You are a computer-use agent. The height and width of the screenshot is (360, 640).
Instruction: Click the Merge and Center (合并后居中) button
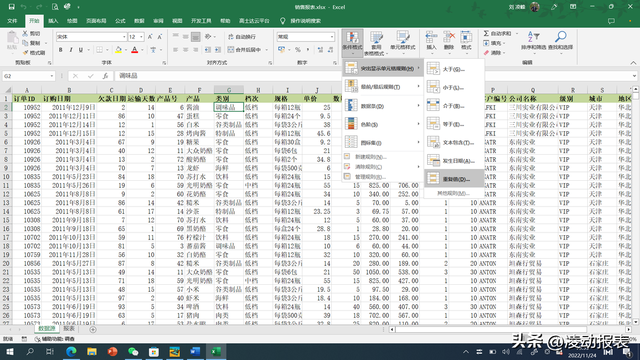[244, 50]
